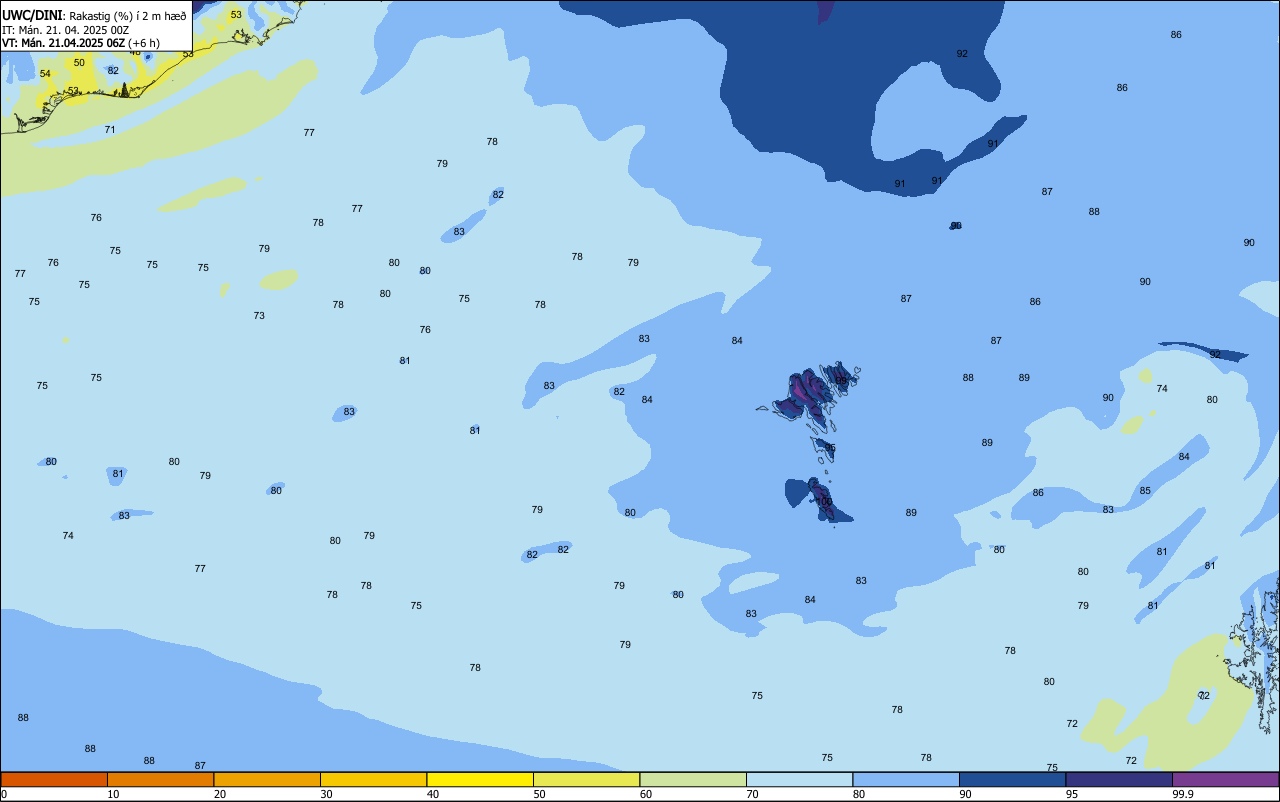
Task: Click the "85" humidity value
Action: [x=1145, y=491]
